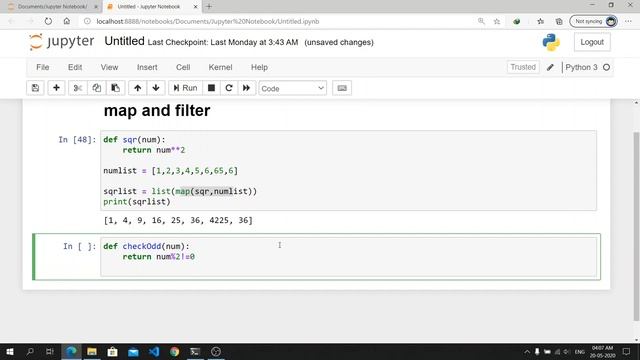Click the Python logo icon
Image resolution: width=640 pixels, height=360 pixels.
[551, 42]
